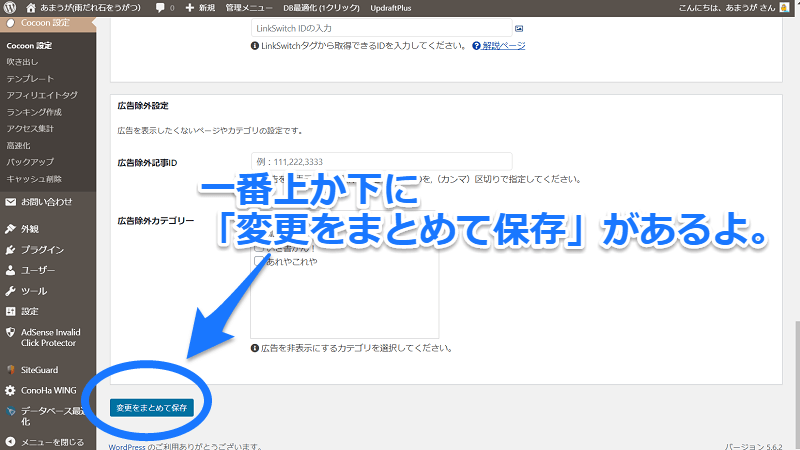
Task: Open AdSense Invalid Click Protector shield menu
Action: pyautogui.click(x=12, y=332)
